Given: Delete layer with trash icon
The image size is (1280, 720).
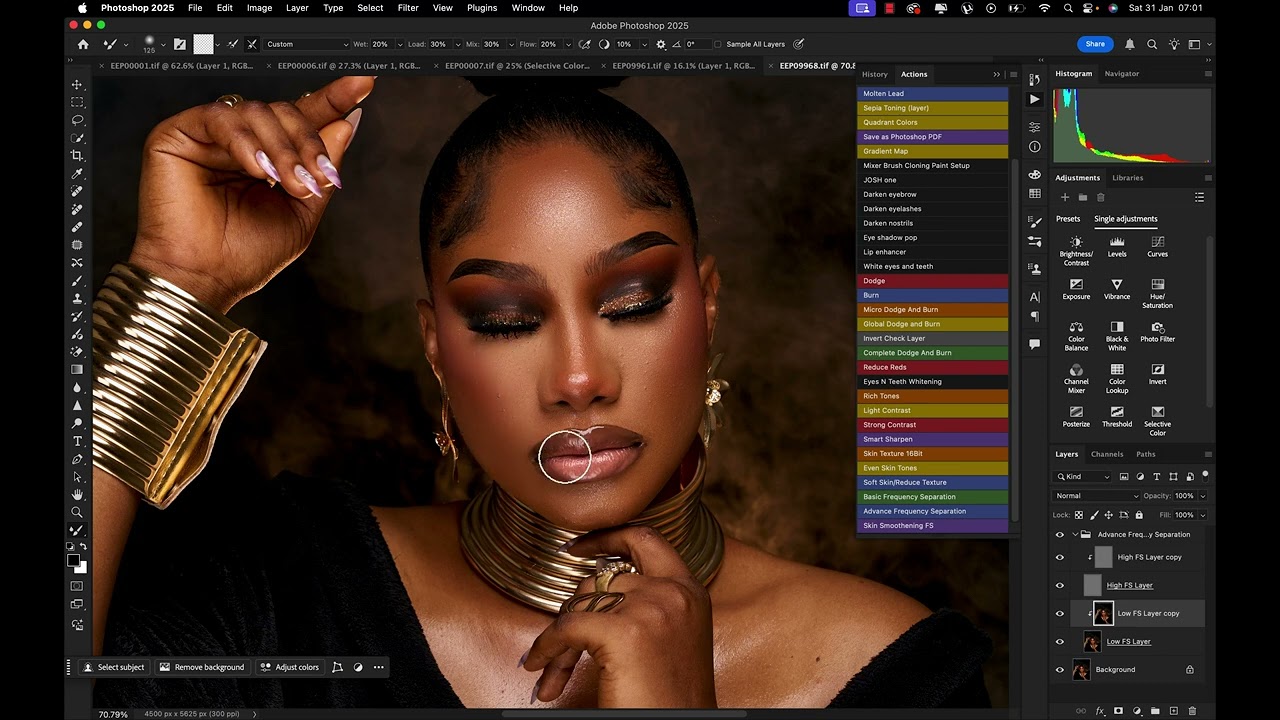Looking at the screenshot, I should [1192, 711].
